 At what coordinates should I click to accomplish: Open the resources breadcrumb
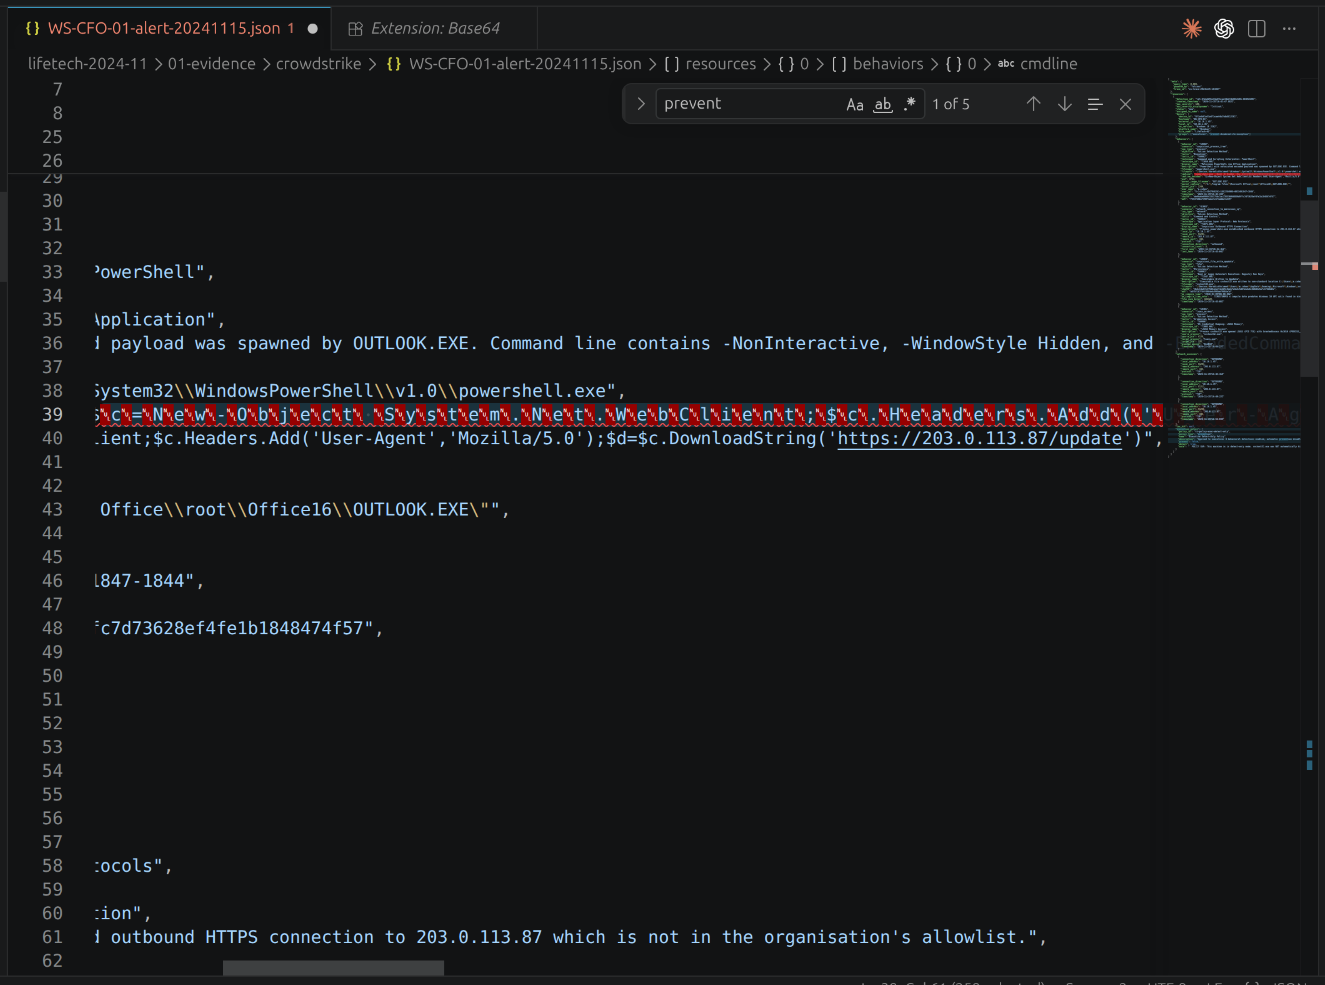point(720,64)
